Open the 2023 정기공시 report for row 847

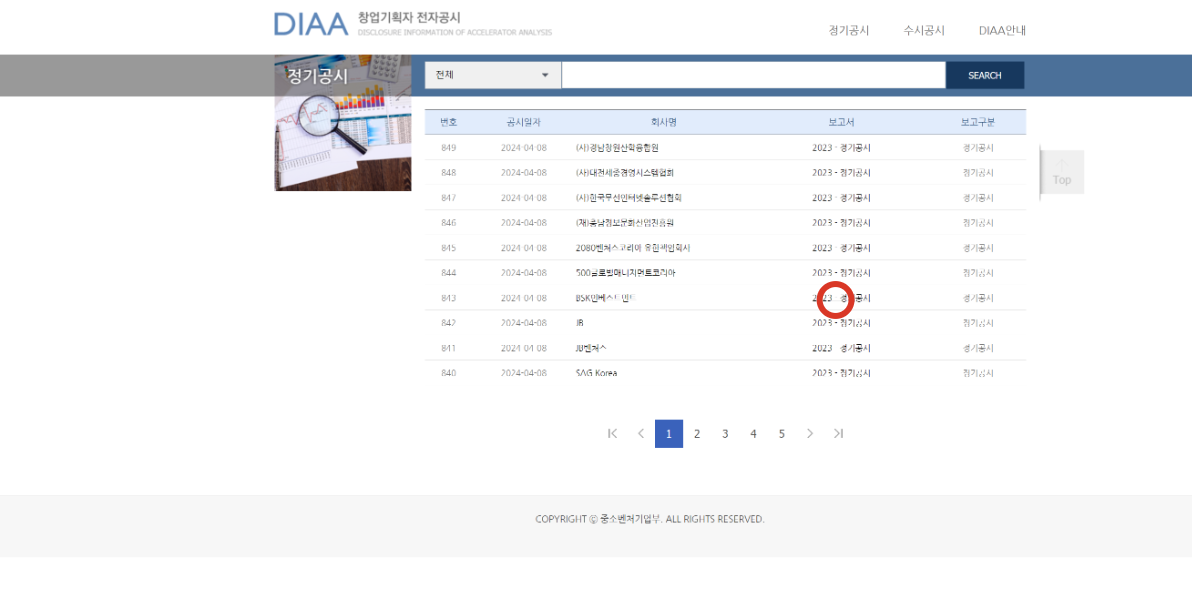click(841, 198)
